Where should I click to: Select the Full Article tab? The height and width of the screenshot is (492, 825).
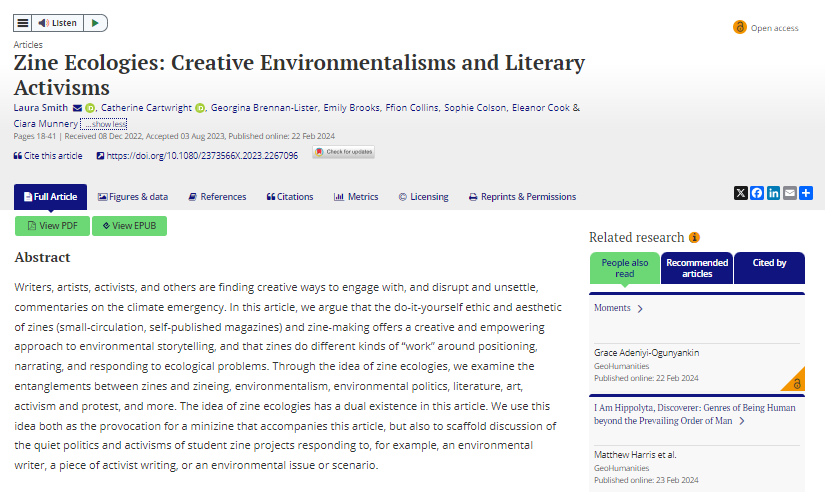click(x=51, y=197)
